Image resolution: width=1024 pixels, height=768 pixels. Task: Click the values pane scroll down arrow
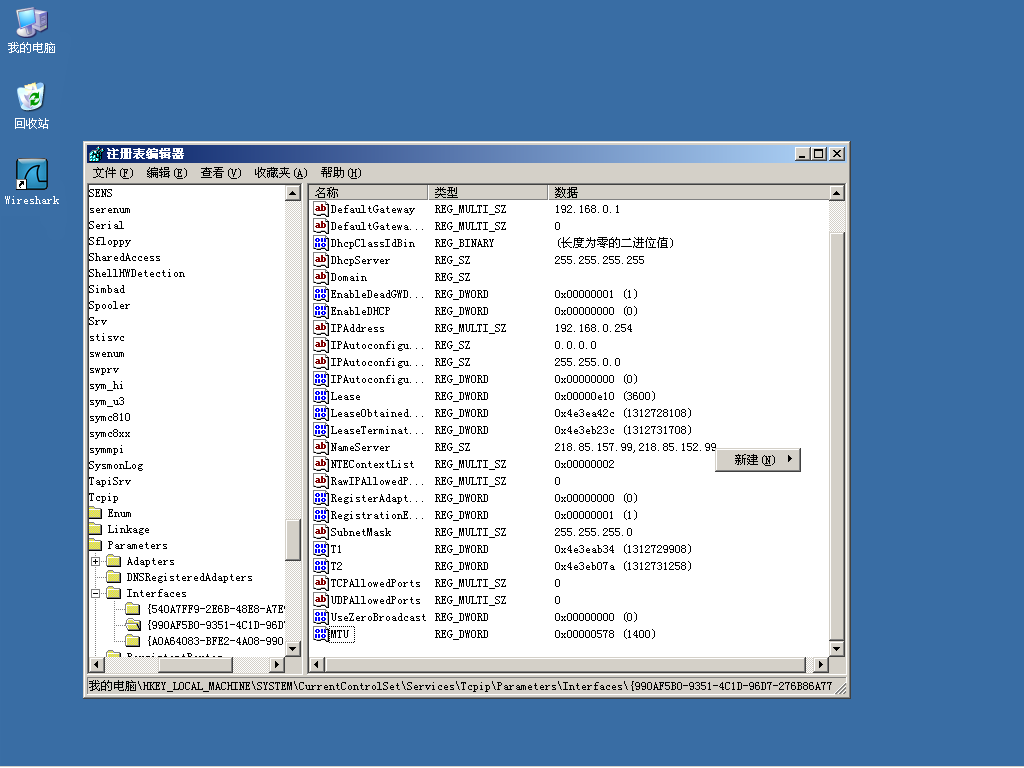(837, 648)
